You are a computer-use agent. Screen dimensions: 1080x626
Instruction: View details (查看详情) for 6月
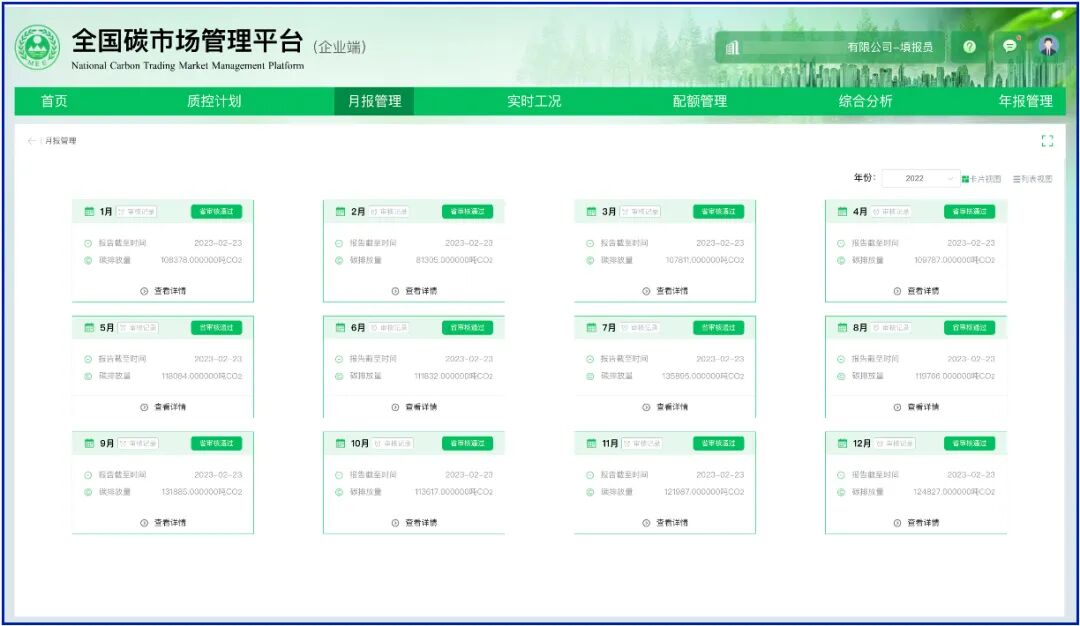point(414,407)
